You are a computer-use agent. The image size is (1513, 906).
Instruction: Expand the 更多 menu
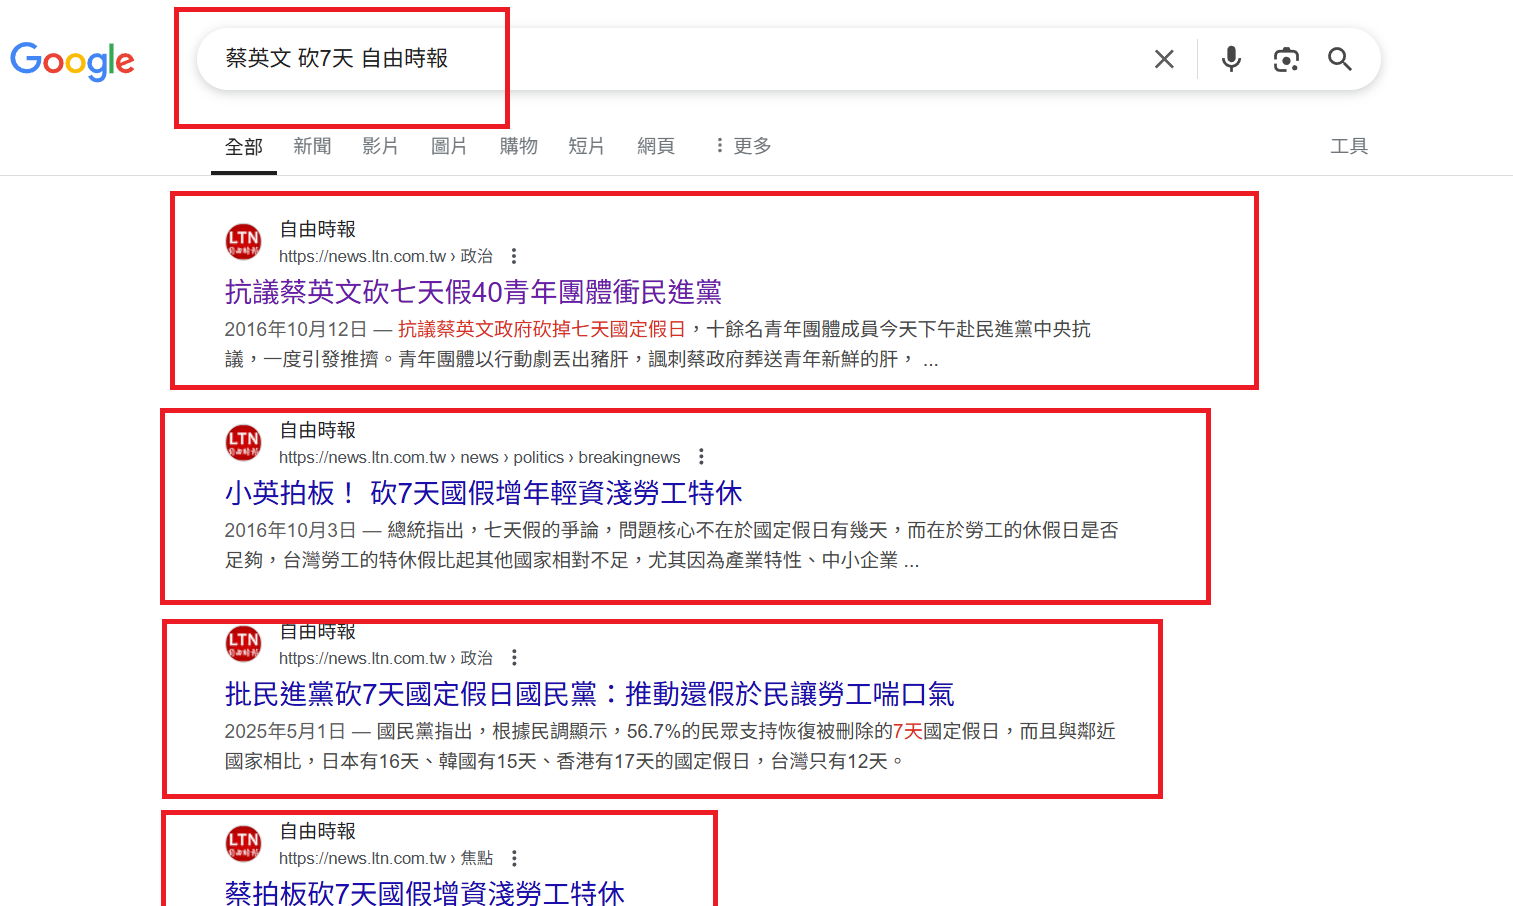click(x=743, y=146)
